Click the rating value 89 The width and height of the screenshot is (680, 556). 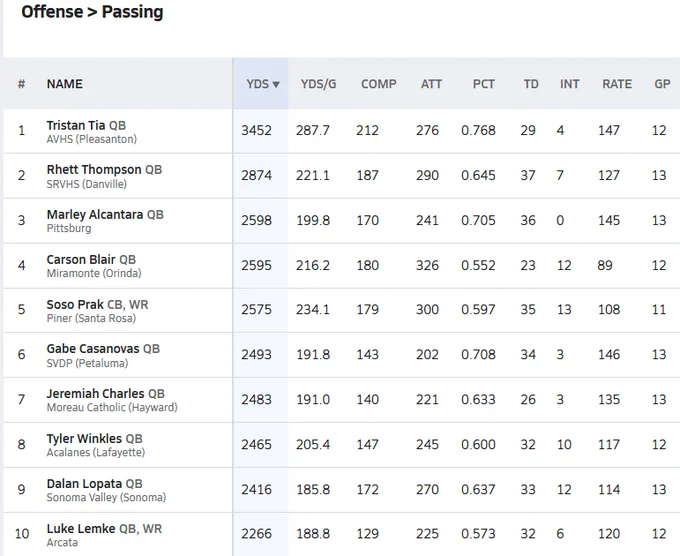point(605,265)
